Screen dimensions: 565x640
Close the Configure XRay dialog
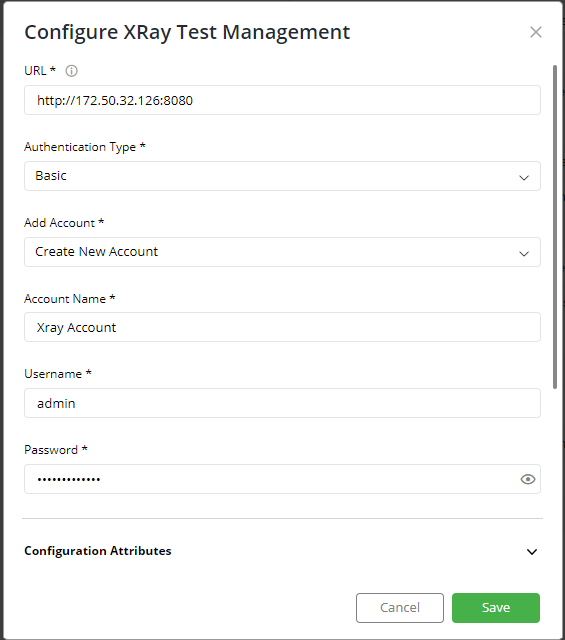[536, 32]
